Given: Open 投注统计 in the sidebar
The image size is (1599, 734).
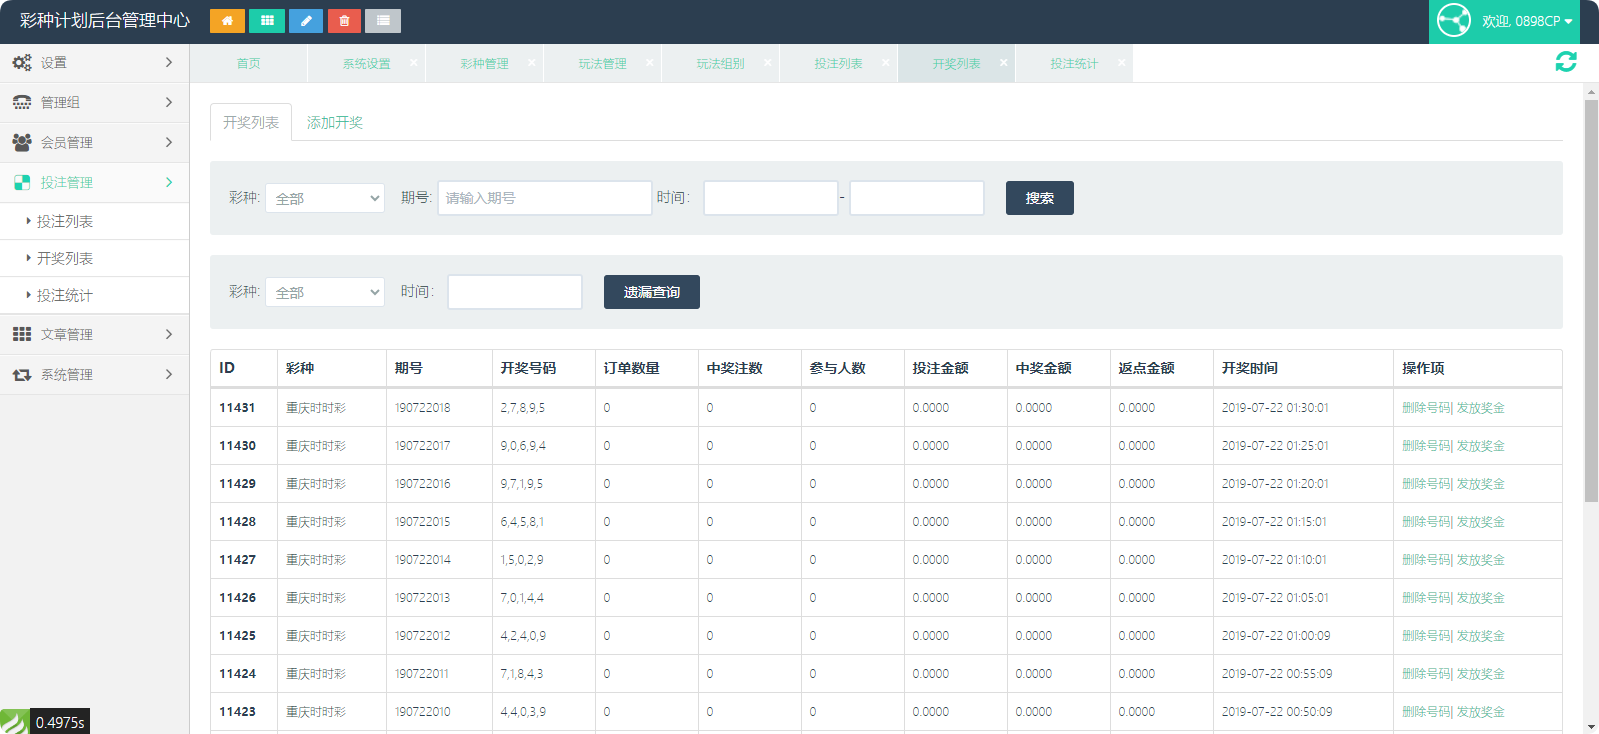Looking at the screenshot, I should [65, 295].
